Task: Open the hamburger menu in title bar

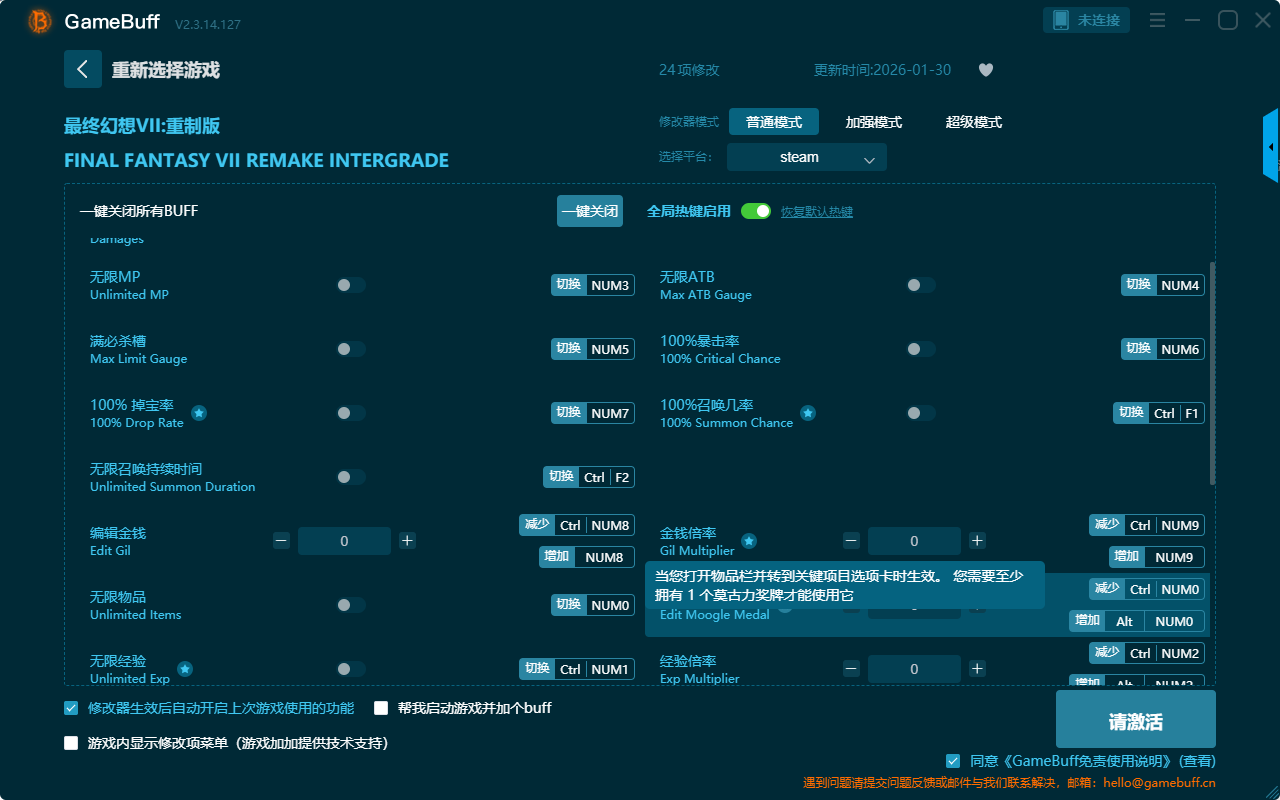Action: coord(1157,21)
